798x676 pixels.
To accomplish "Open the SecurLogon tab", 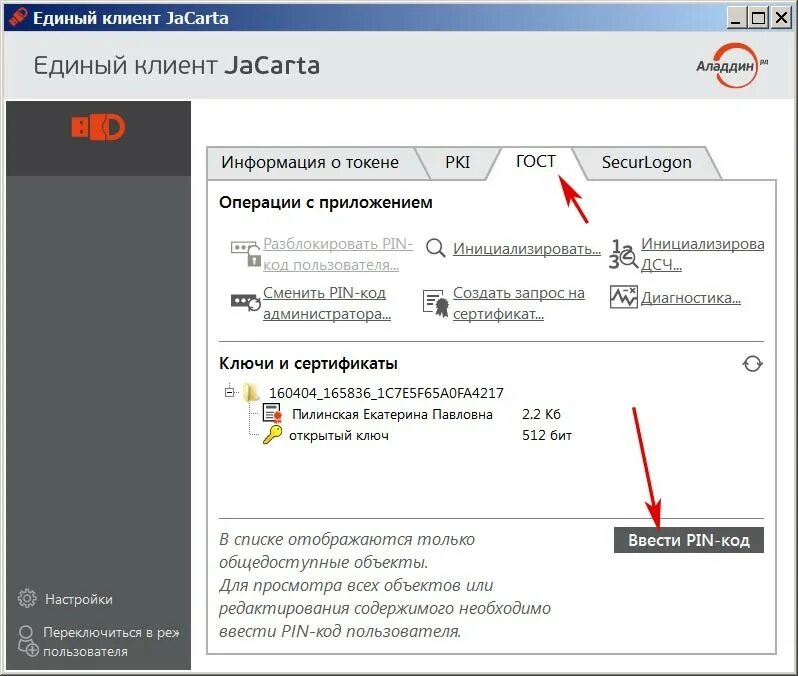I will click(x=646, y=162).
